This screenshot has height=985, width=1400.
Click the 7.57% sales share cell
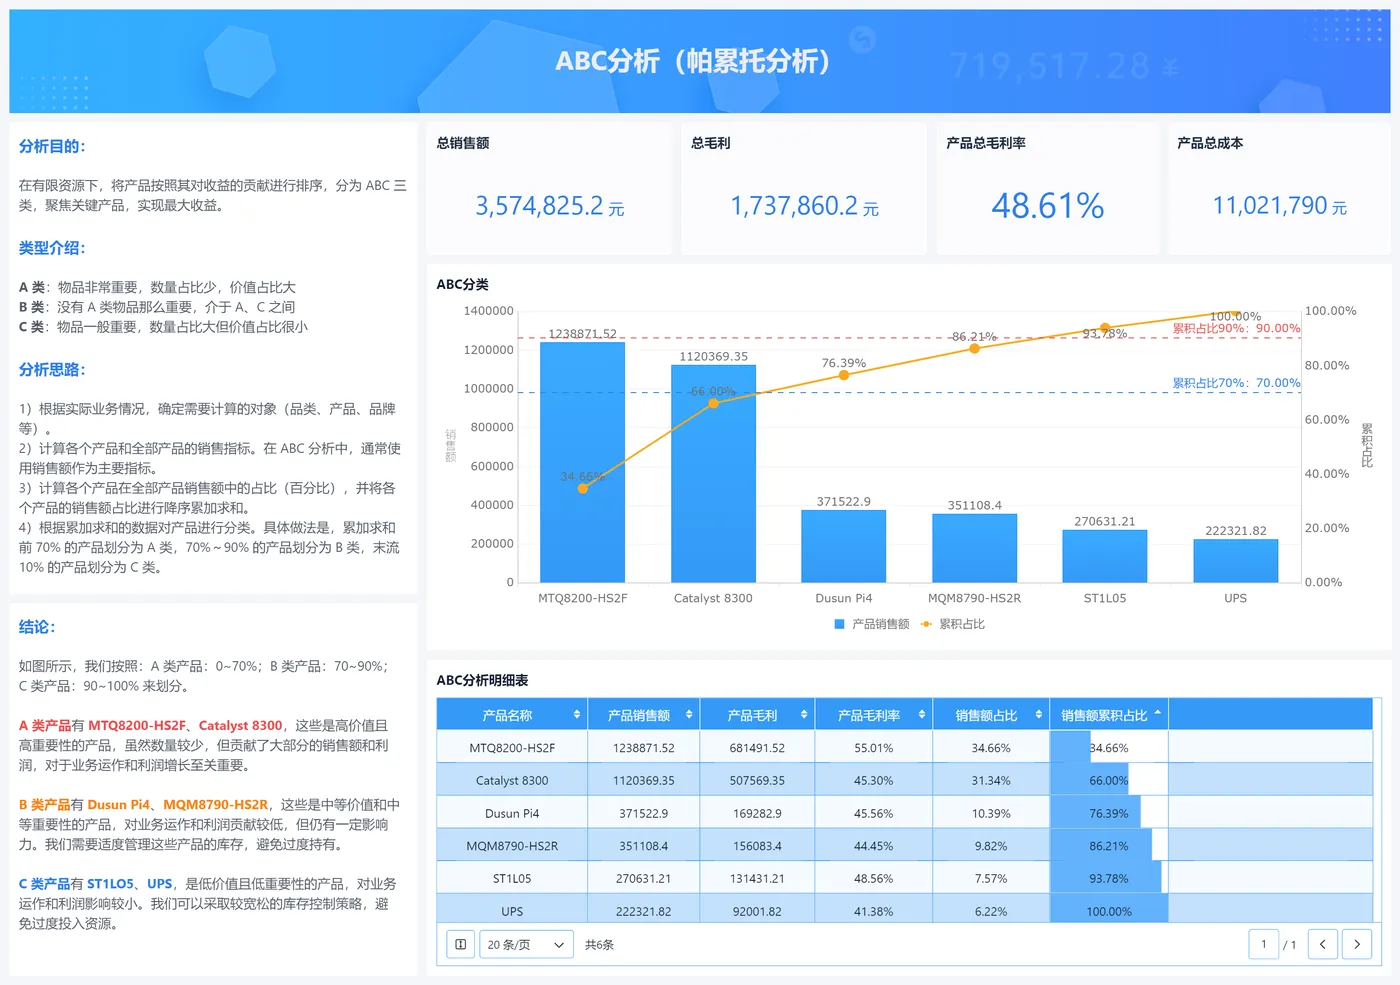[x=991, y=878]
